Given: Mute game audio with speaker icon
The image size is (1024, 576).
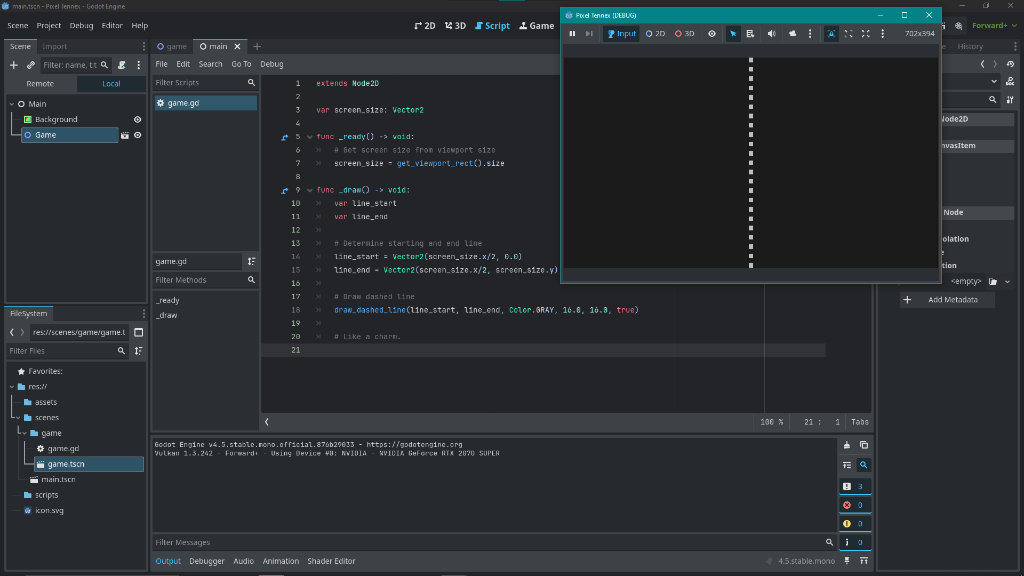Looking at the screenshot, I should point(771,34).
